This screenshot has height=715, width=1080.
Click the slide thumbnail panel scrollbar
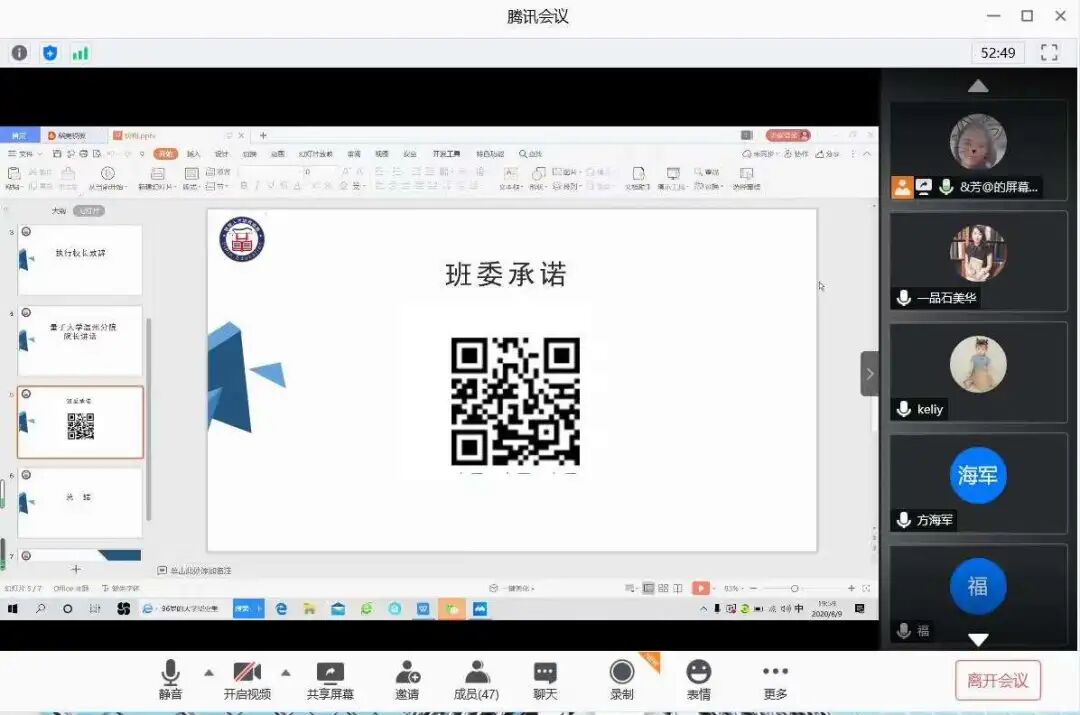coord(149,419)
